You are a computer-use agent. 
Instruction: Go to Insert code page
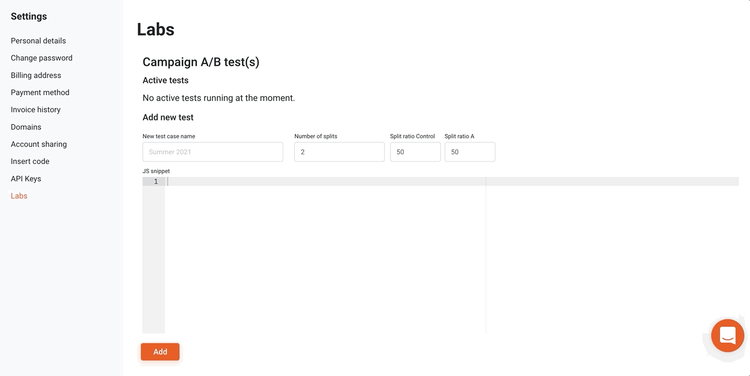click(30, 161)
